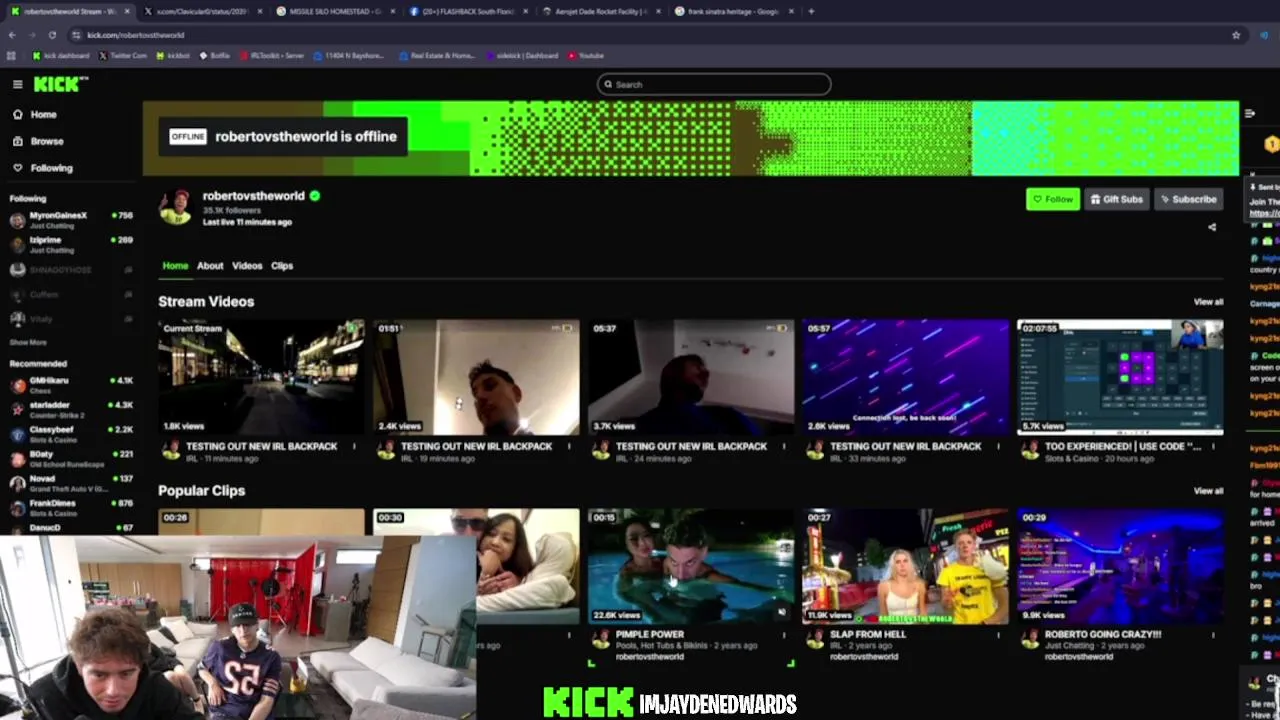Open Classybeef recommended channel
The image size is (1280, 720).
point(70,434)
